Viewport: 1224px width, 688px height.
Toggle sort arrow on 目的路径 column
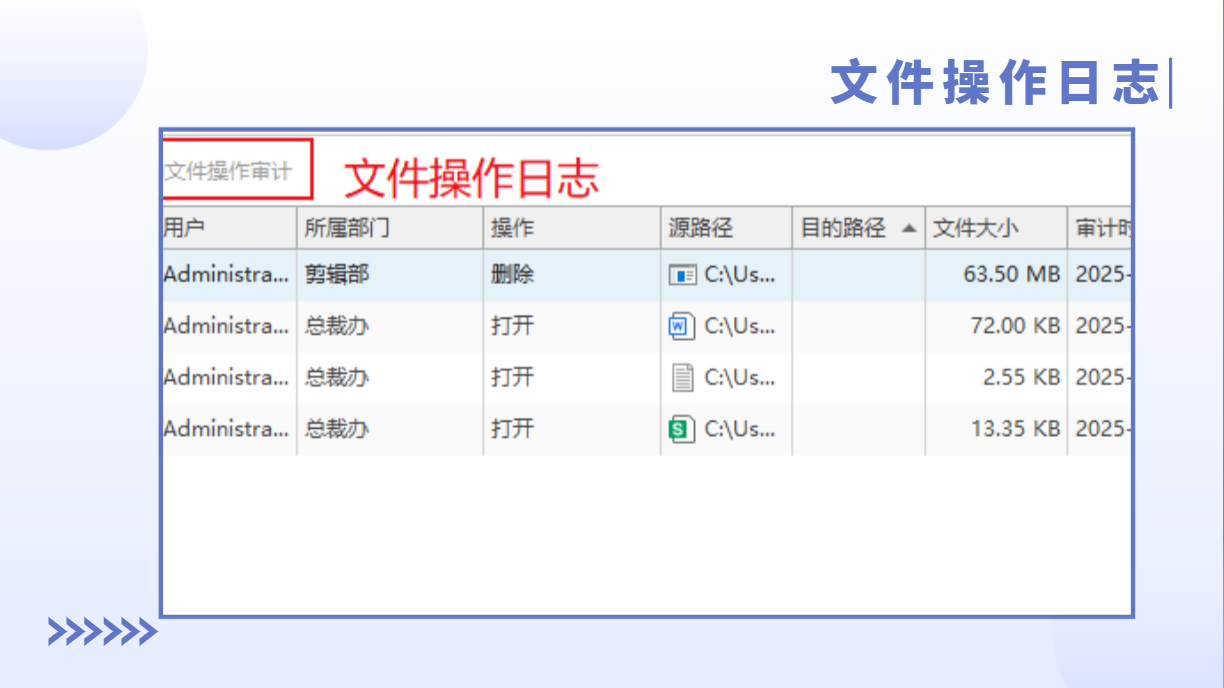908,228
